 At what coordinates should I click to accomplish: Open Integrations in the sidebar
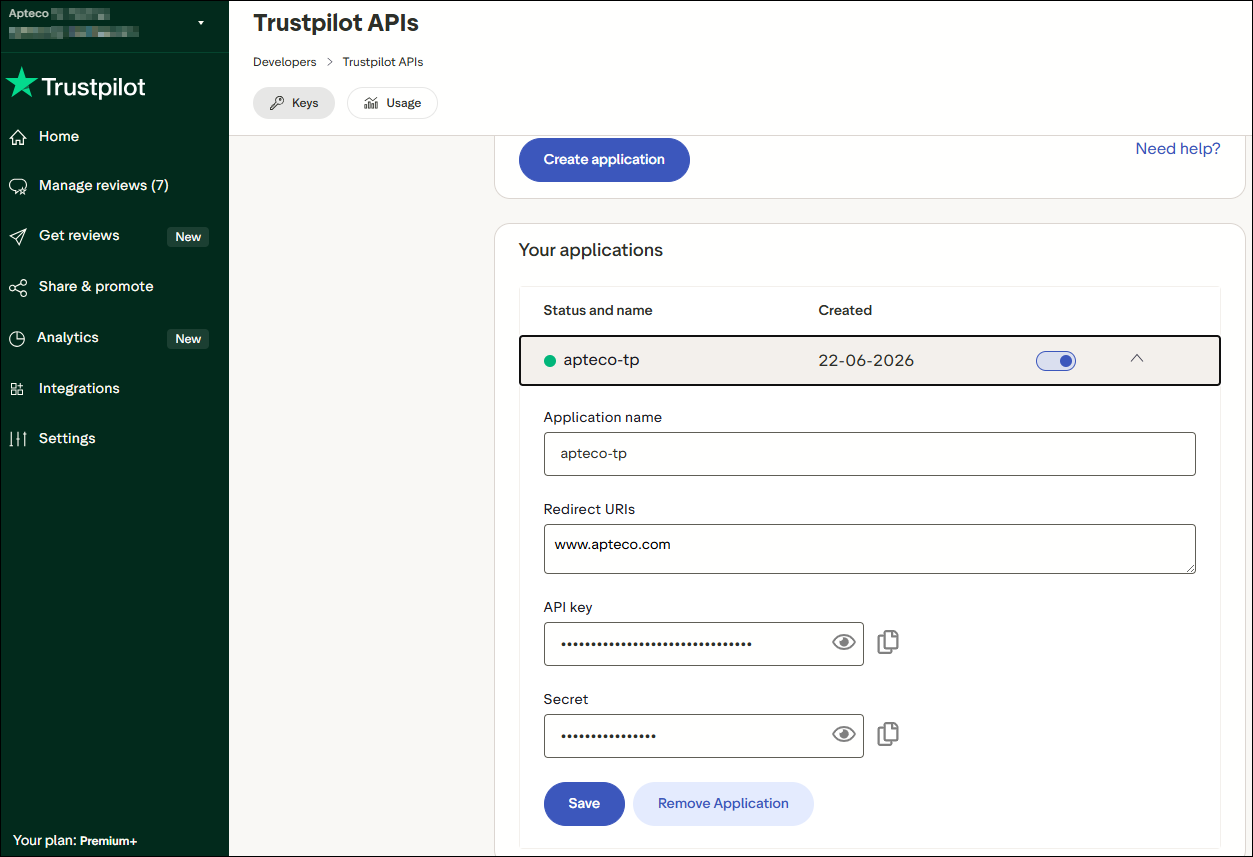(79, 389)
